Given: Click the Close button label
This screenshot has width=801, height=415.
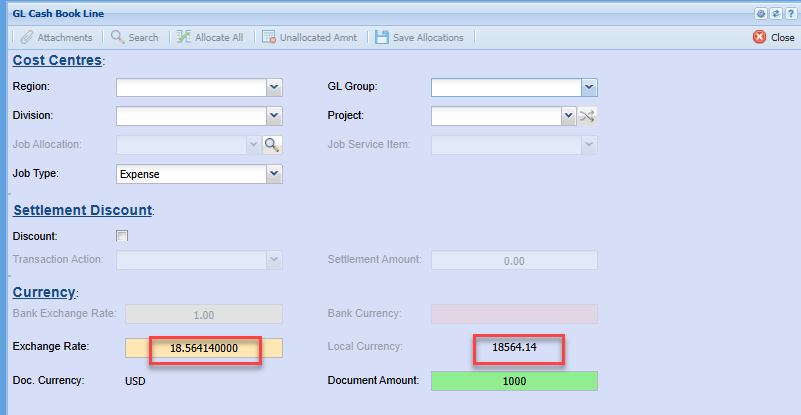Looking at the screenshot, I should point(783,37).
